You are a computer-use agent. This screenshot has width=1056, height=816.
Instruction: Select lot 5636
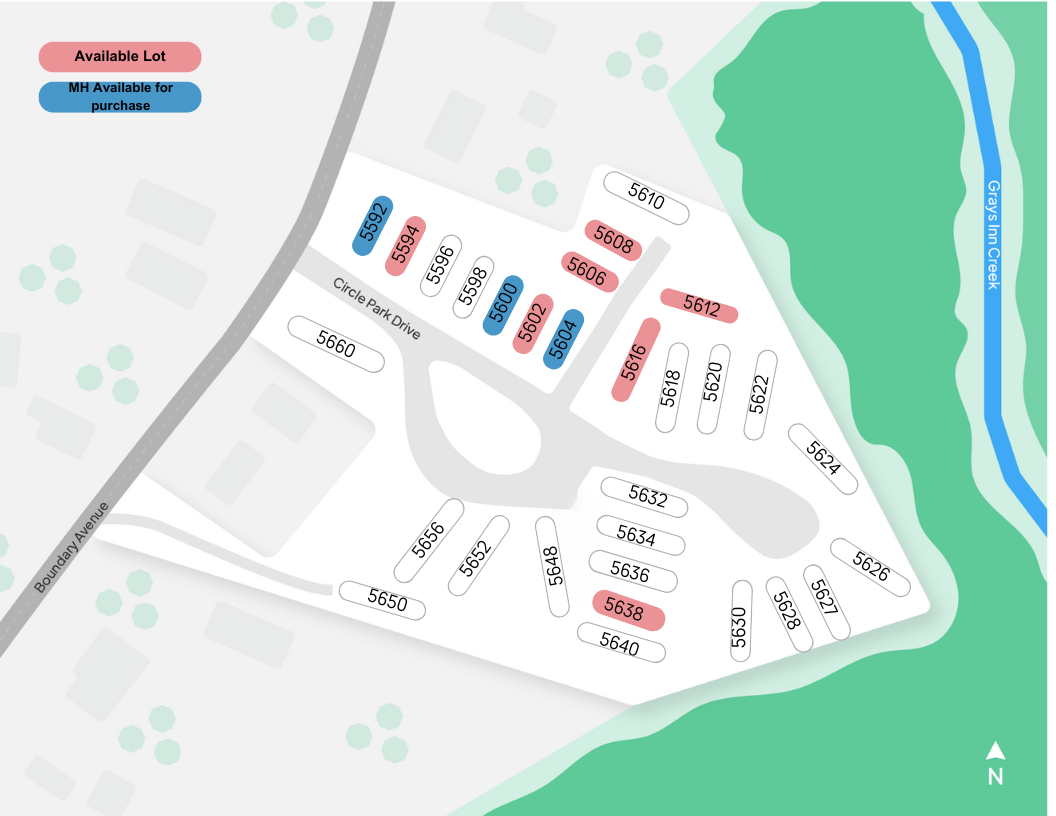(633, 572)
